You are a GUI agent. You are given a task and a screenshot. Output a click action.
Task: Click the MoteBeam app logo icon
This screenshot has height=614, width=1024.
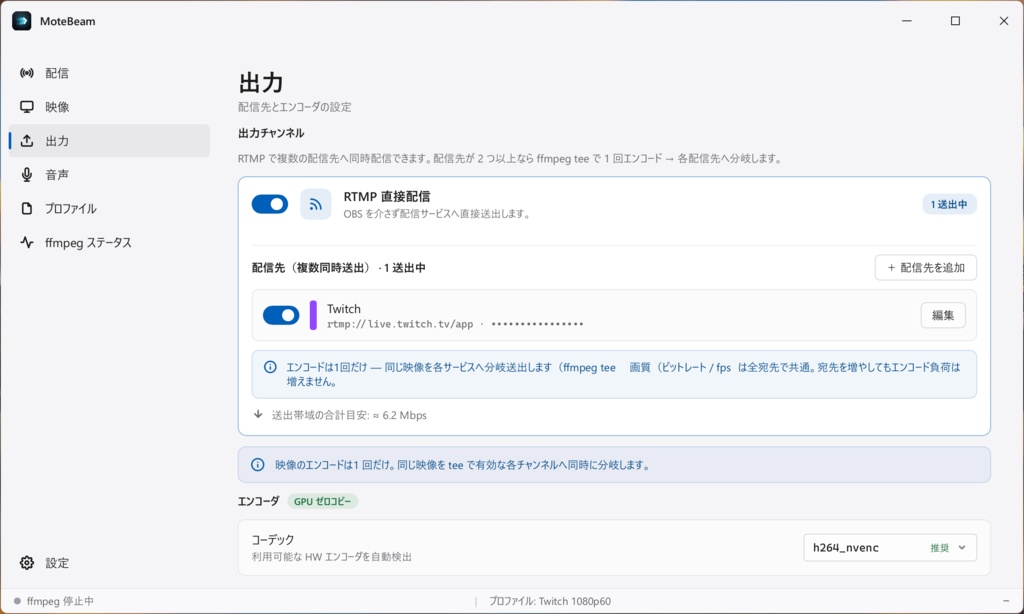22,21
